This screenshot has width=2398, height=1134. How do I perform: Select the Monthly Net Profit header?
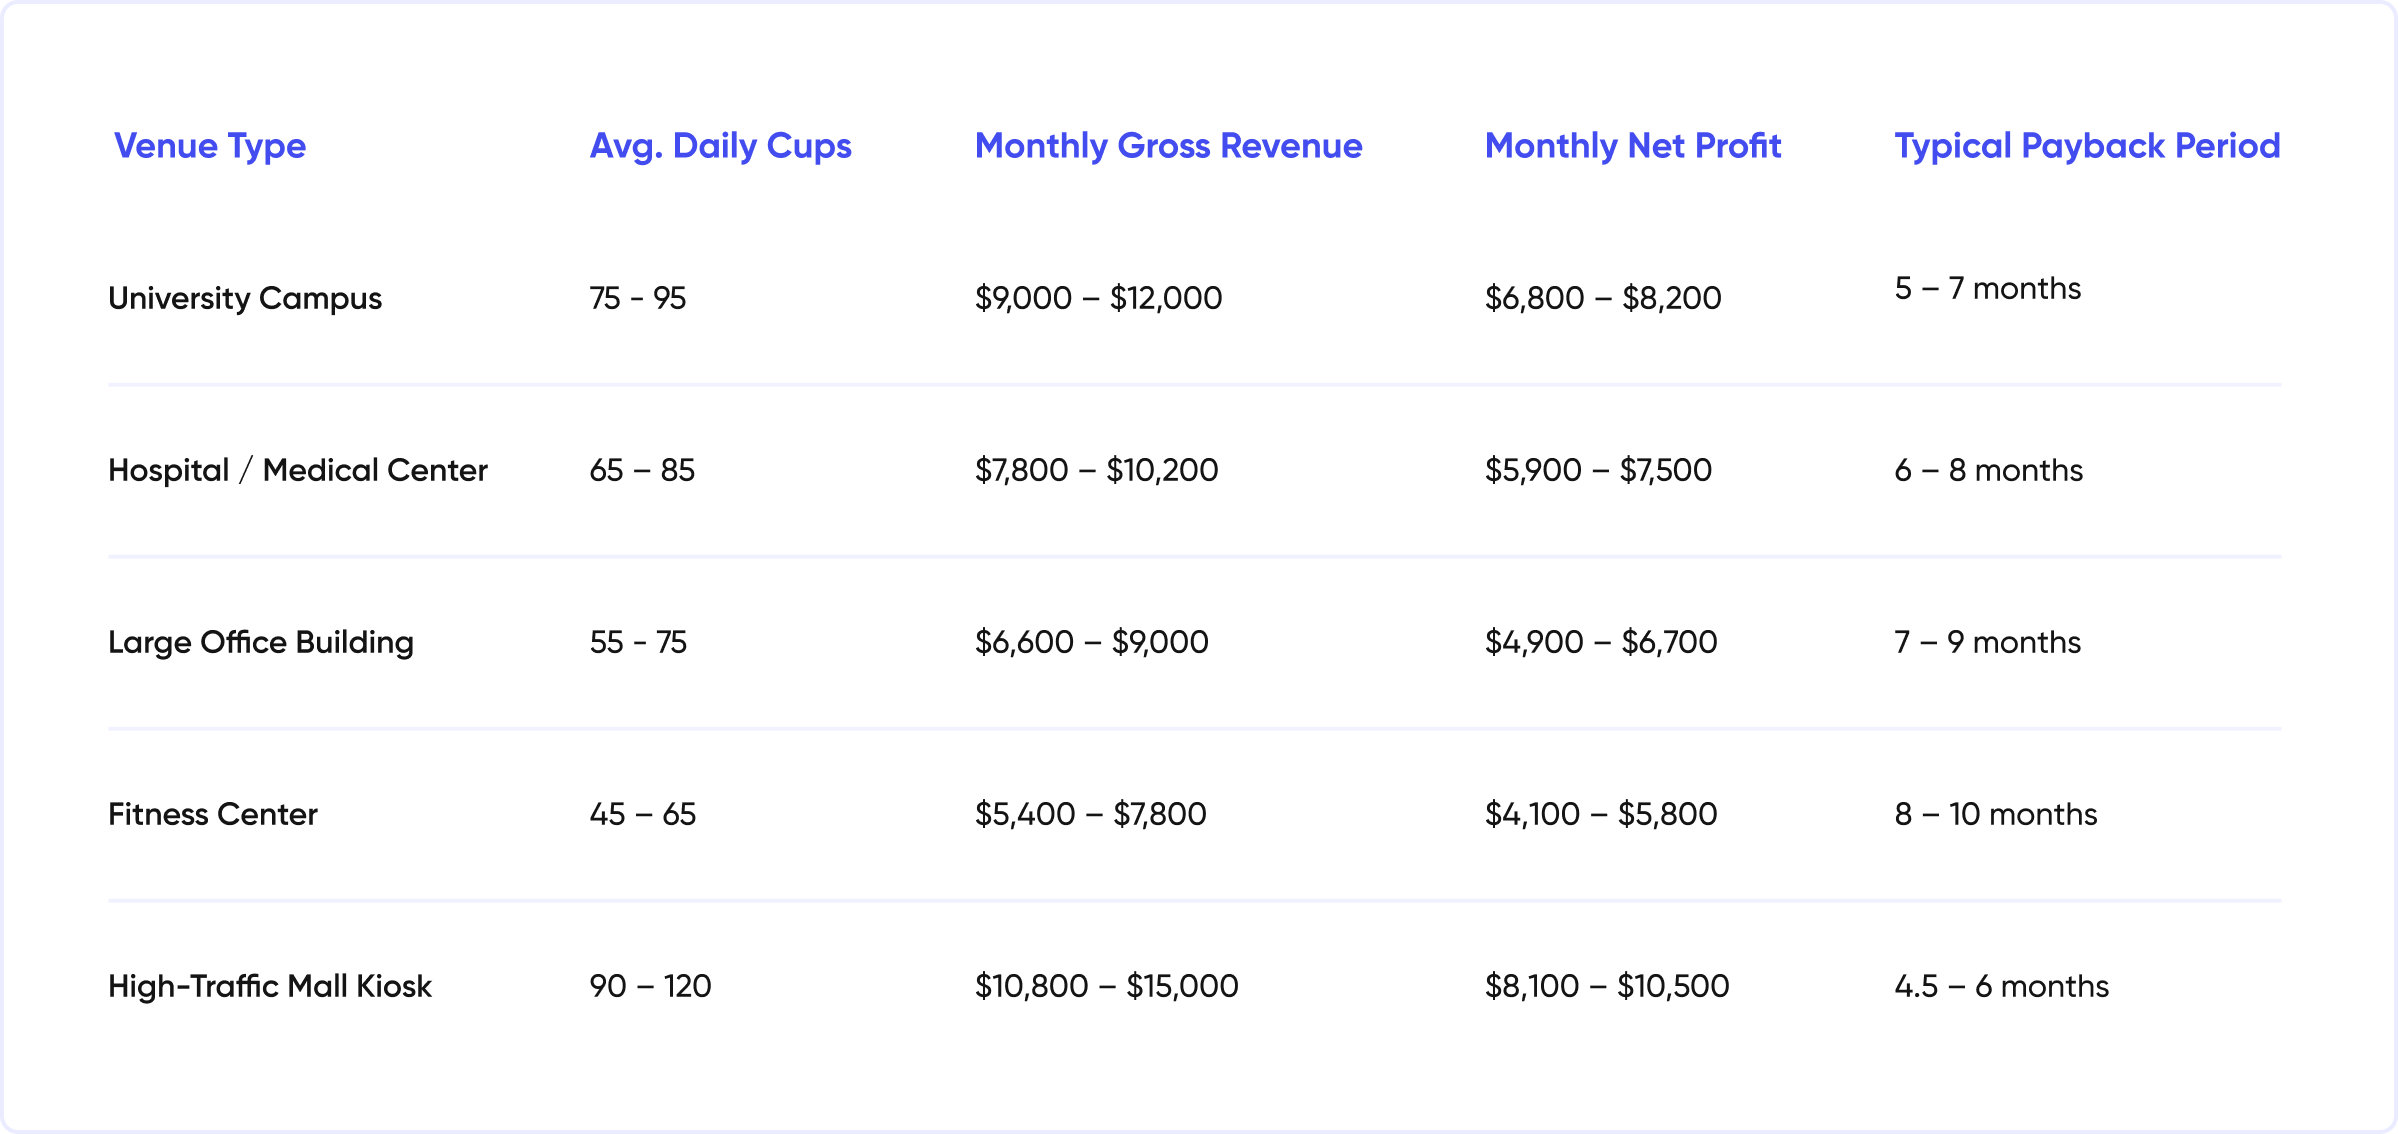(1633, 146)
